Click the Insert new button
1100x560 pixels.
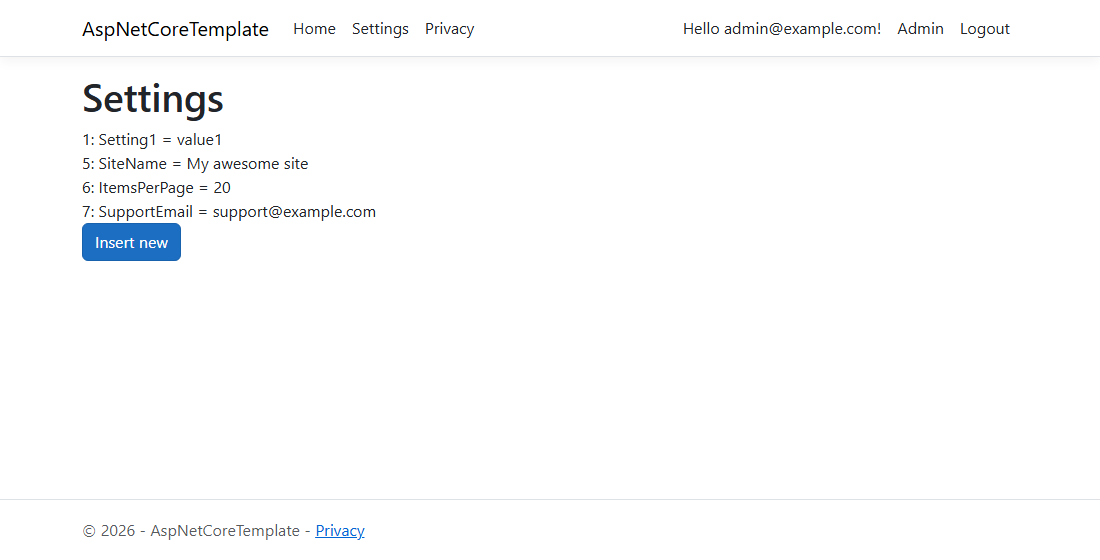pyautogui.click(x=131, y=242)
